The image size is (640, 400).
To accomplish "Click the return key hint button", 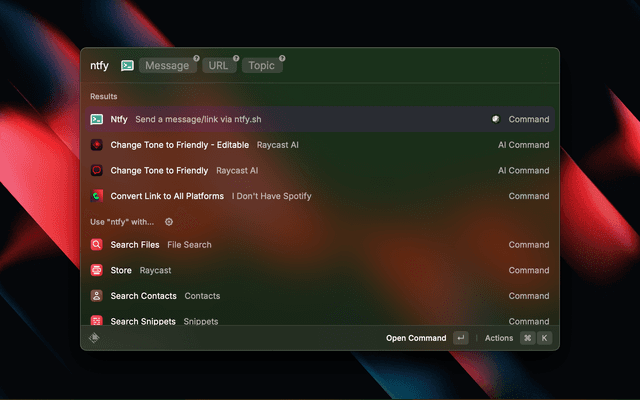I will (460, 338).
